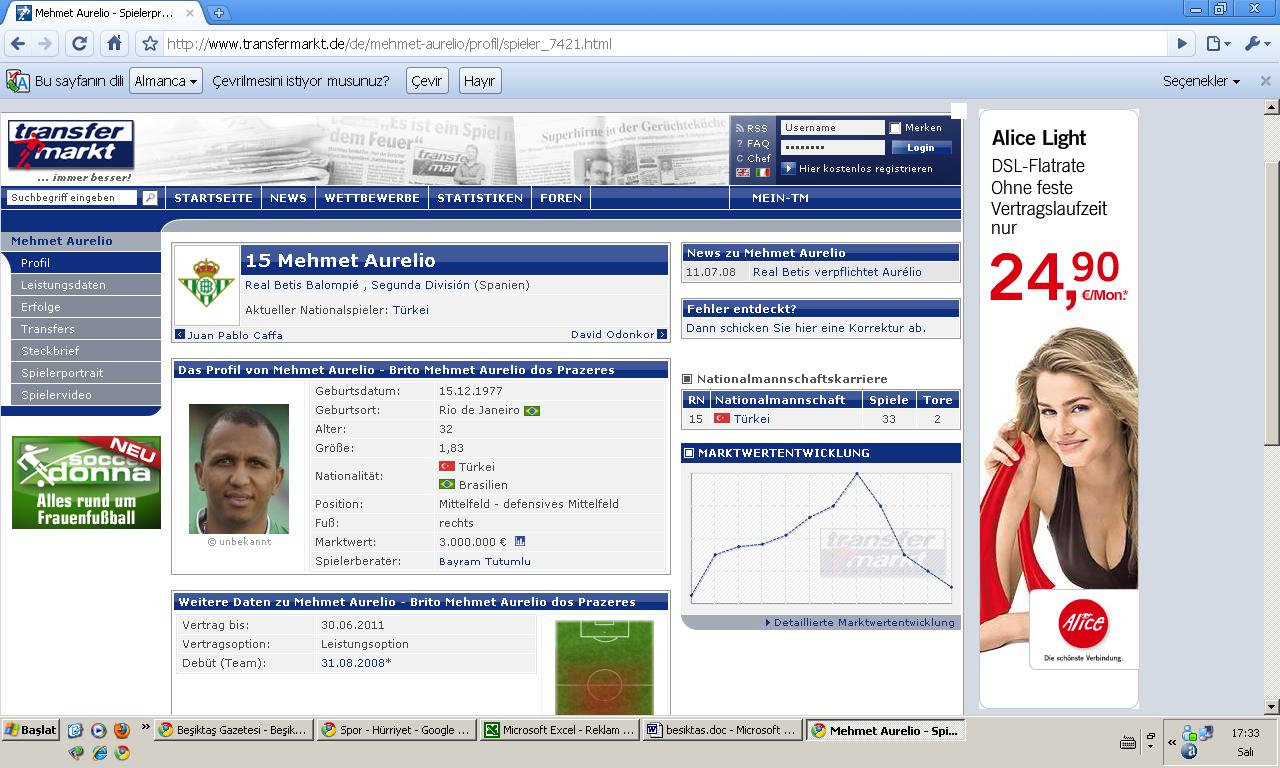Open the Real Betis verpflichtet Aurélio news
This screenshot has height=768, width=1280.
(x=837, y=272)
